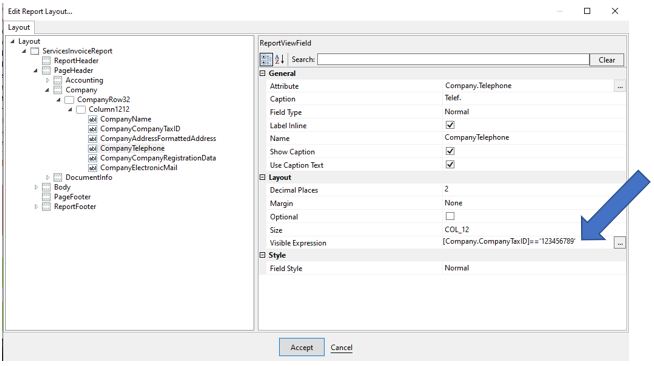The image size is (654, 366).
Task: Click the Visible Expression value text
Action: pos(509,242)
